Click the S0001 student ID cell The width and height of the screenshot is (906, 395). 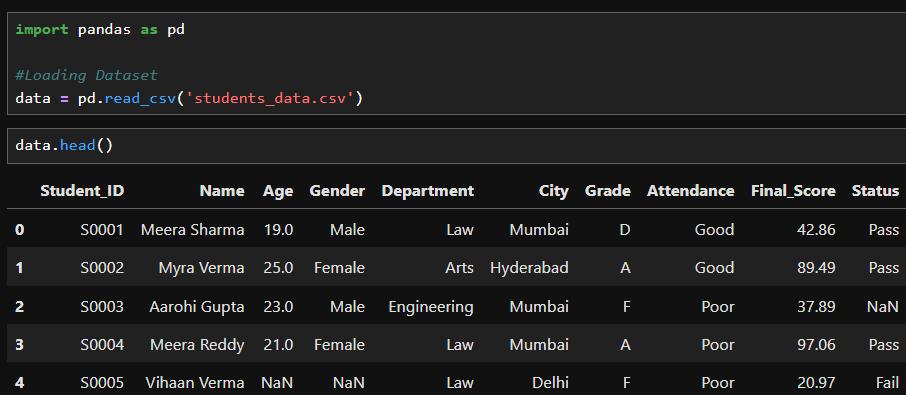102,230
